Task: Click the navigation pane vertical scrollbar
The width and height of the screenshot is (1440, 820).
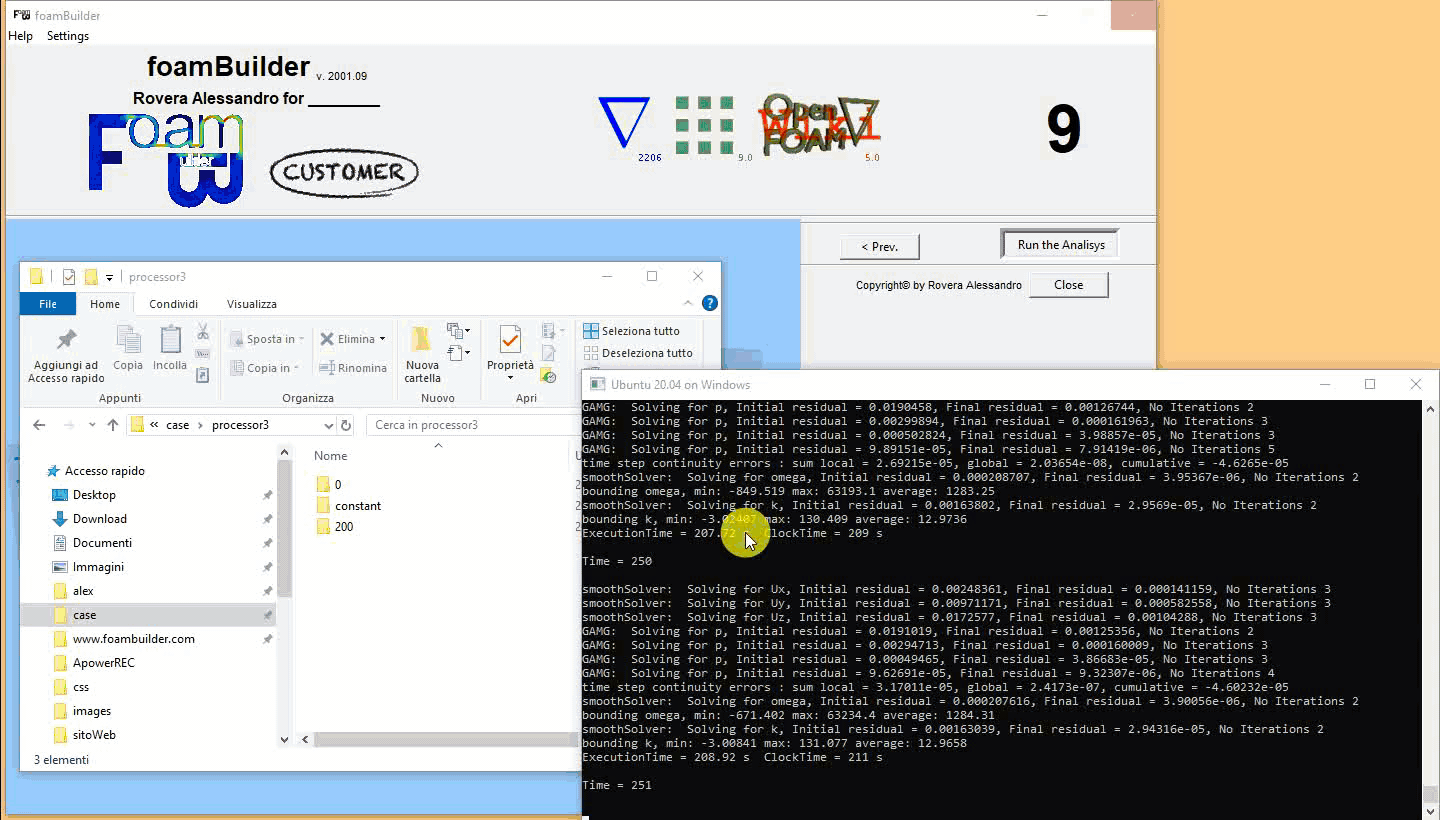Action: 284,530
